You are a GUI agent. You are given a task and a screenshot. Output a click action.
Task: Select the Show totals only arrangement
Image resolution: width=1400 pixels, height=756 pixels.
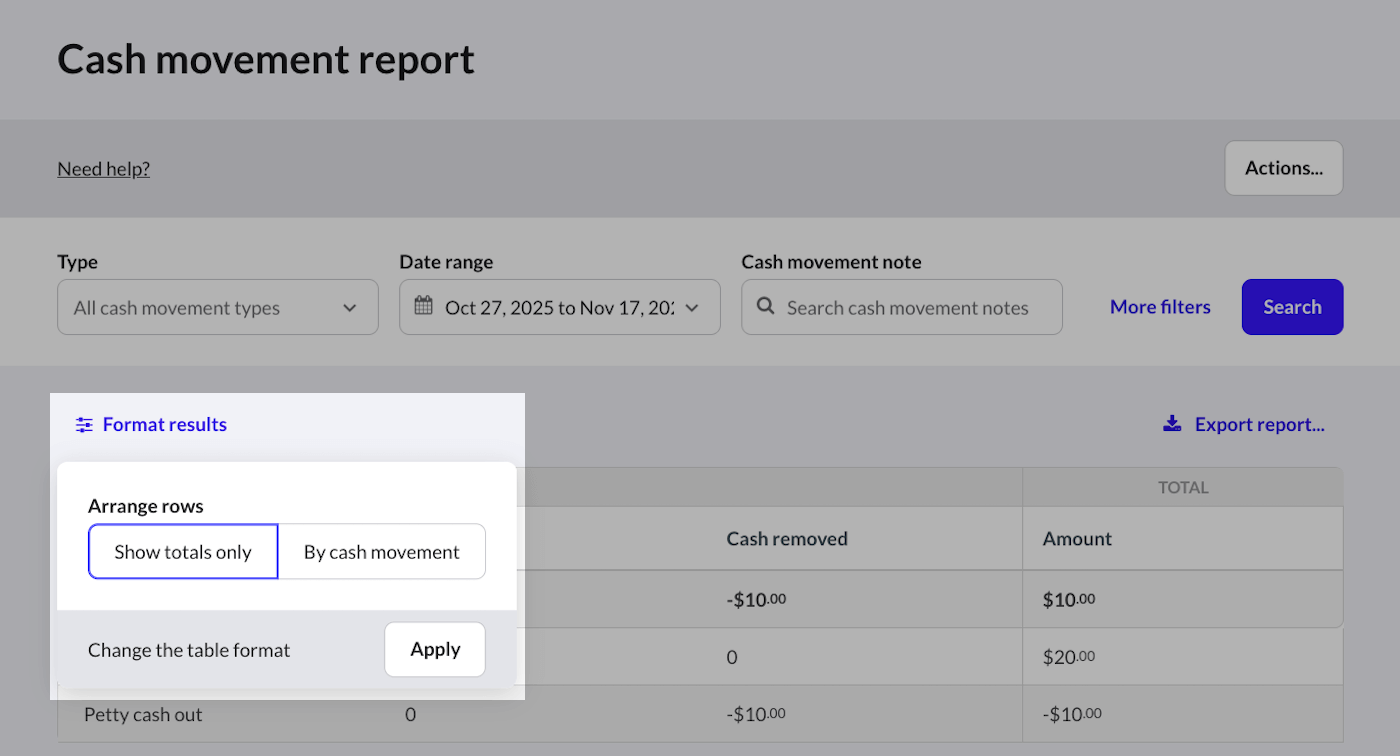[x=183, y=551]
